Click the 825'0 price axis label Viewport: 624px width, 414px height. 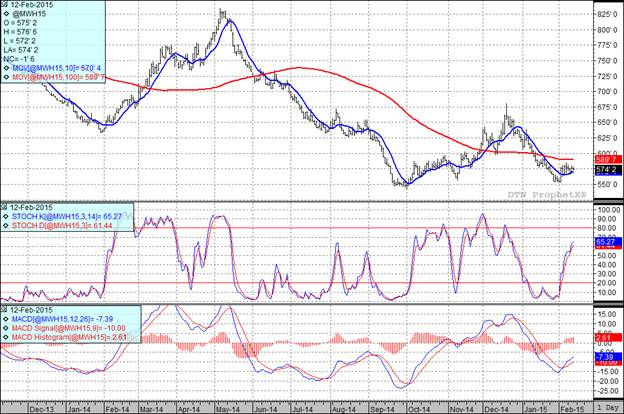(608, 14)
